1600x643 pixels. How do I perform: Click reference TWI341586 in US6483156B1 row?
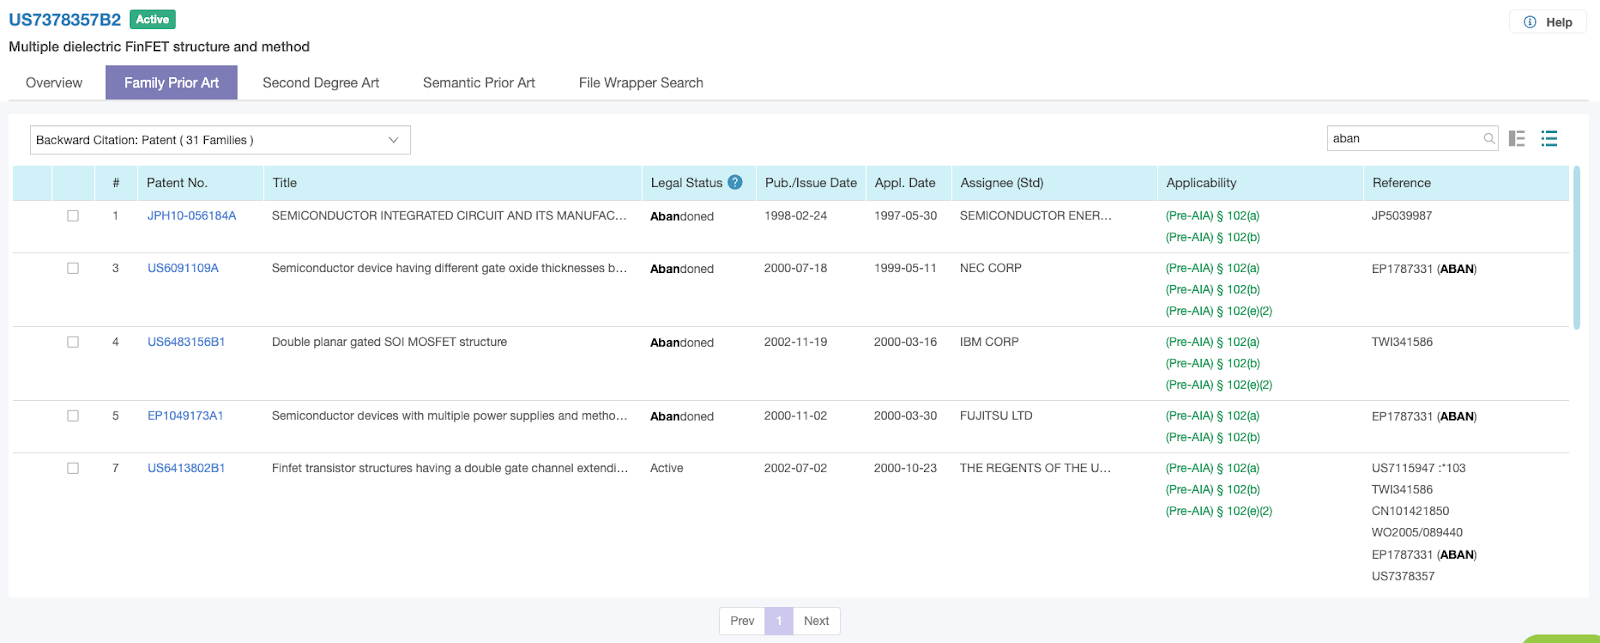tap(1402, 342)
